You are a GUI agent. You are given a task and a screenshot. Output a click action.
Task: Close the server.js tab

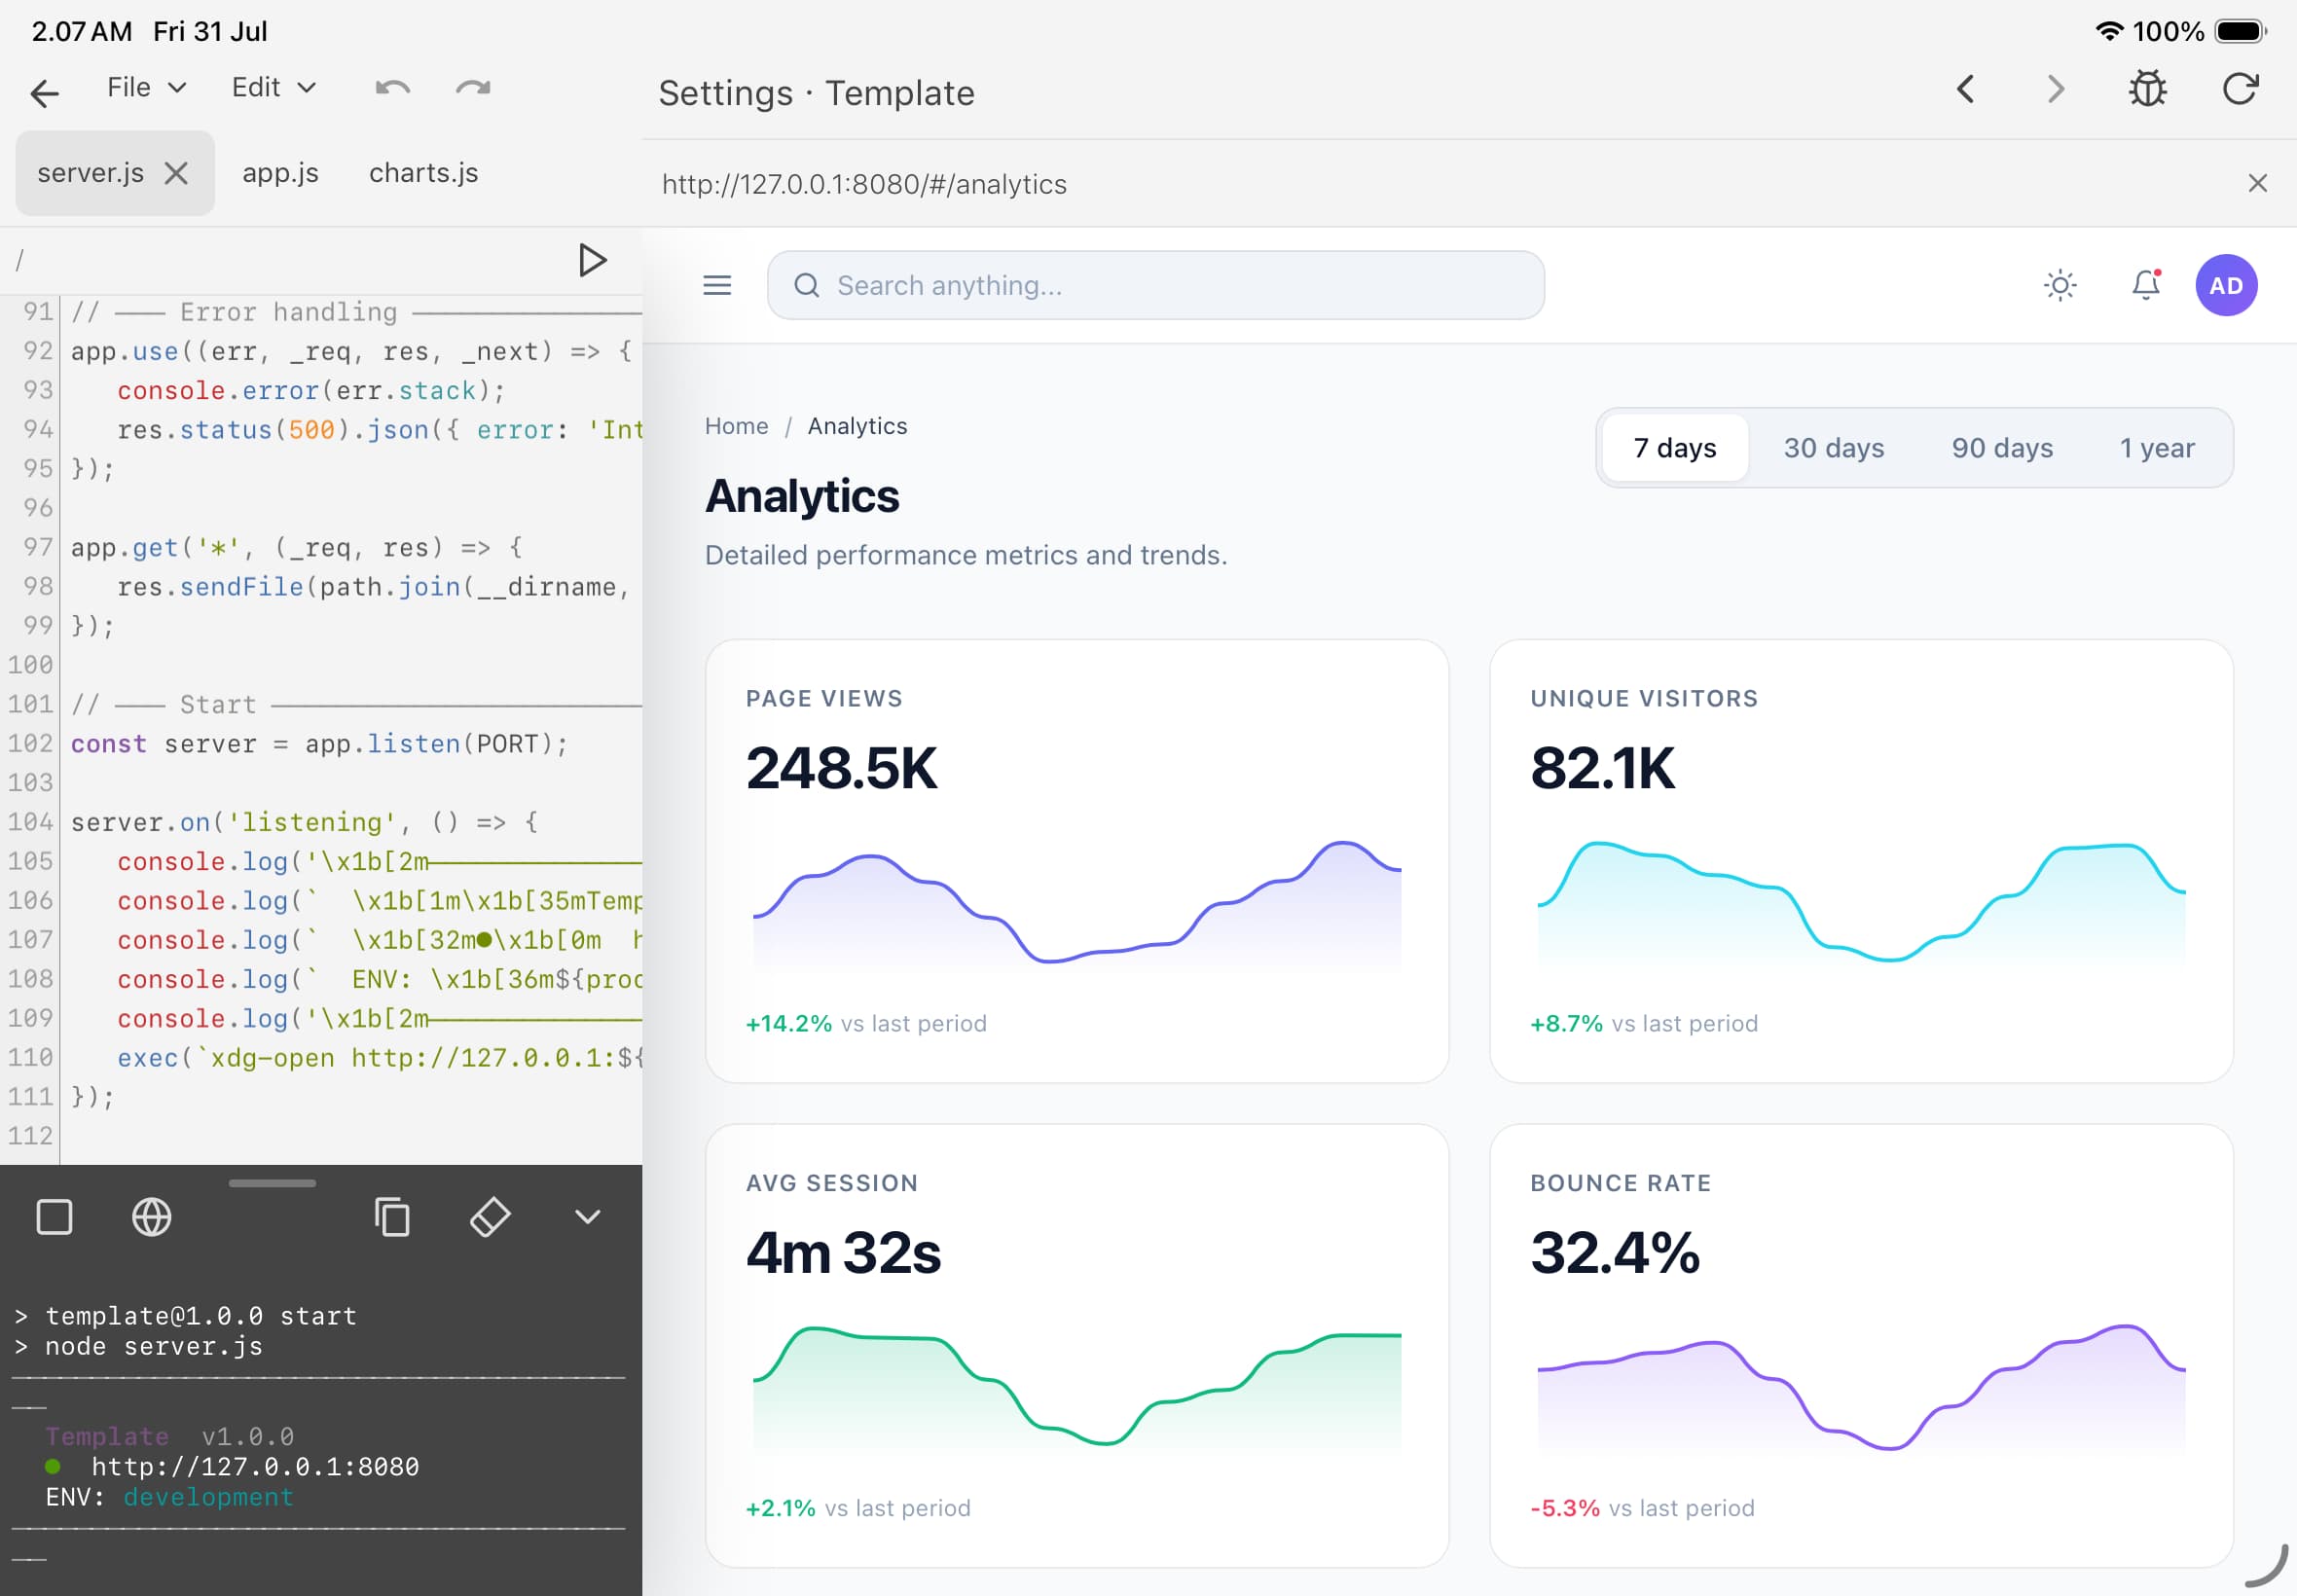(x=177, y=174)
